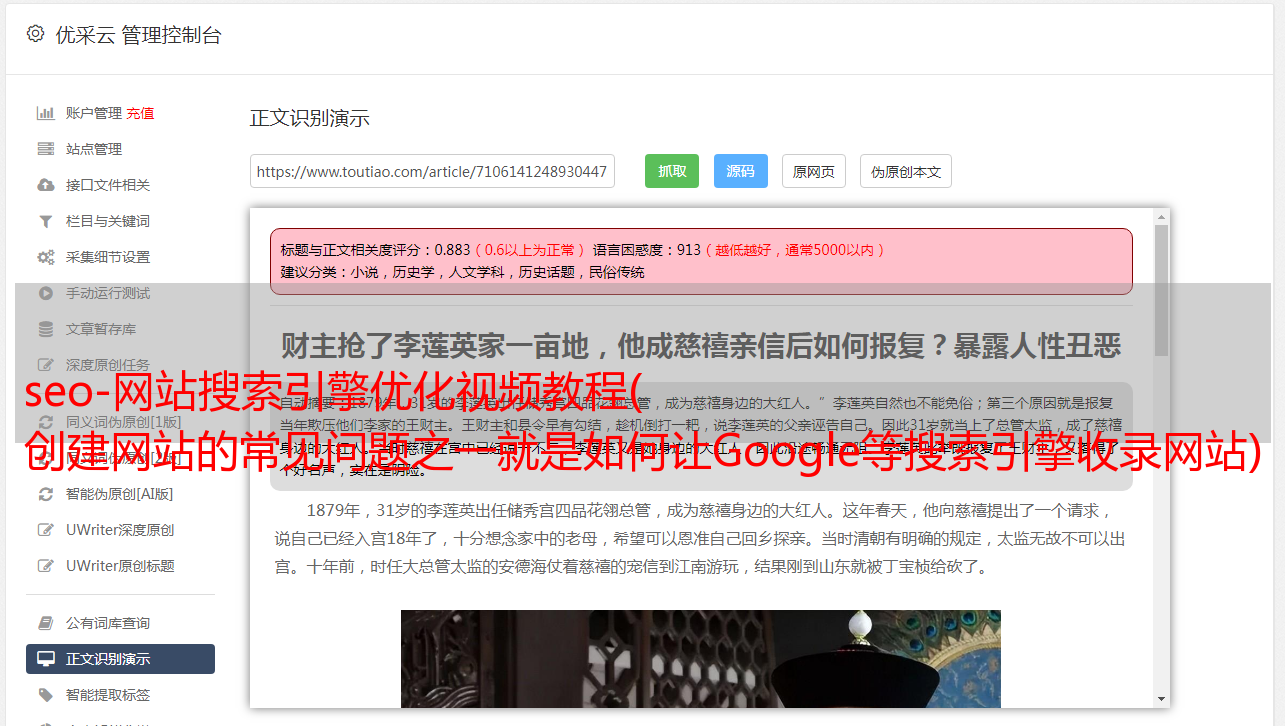Click the tag icon for 智能提取标签
This screenshot has width=1285, height=726.
click(46, 695)
